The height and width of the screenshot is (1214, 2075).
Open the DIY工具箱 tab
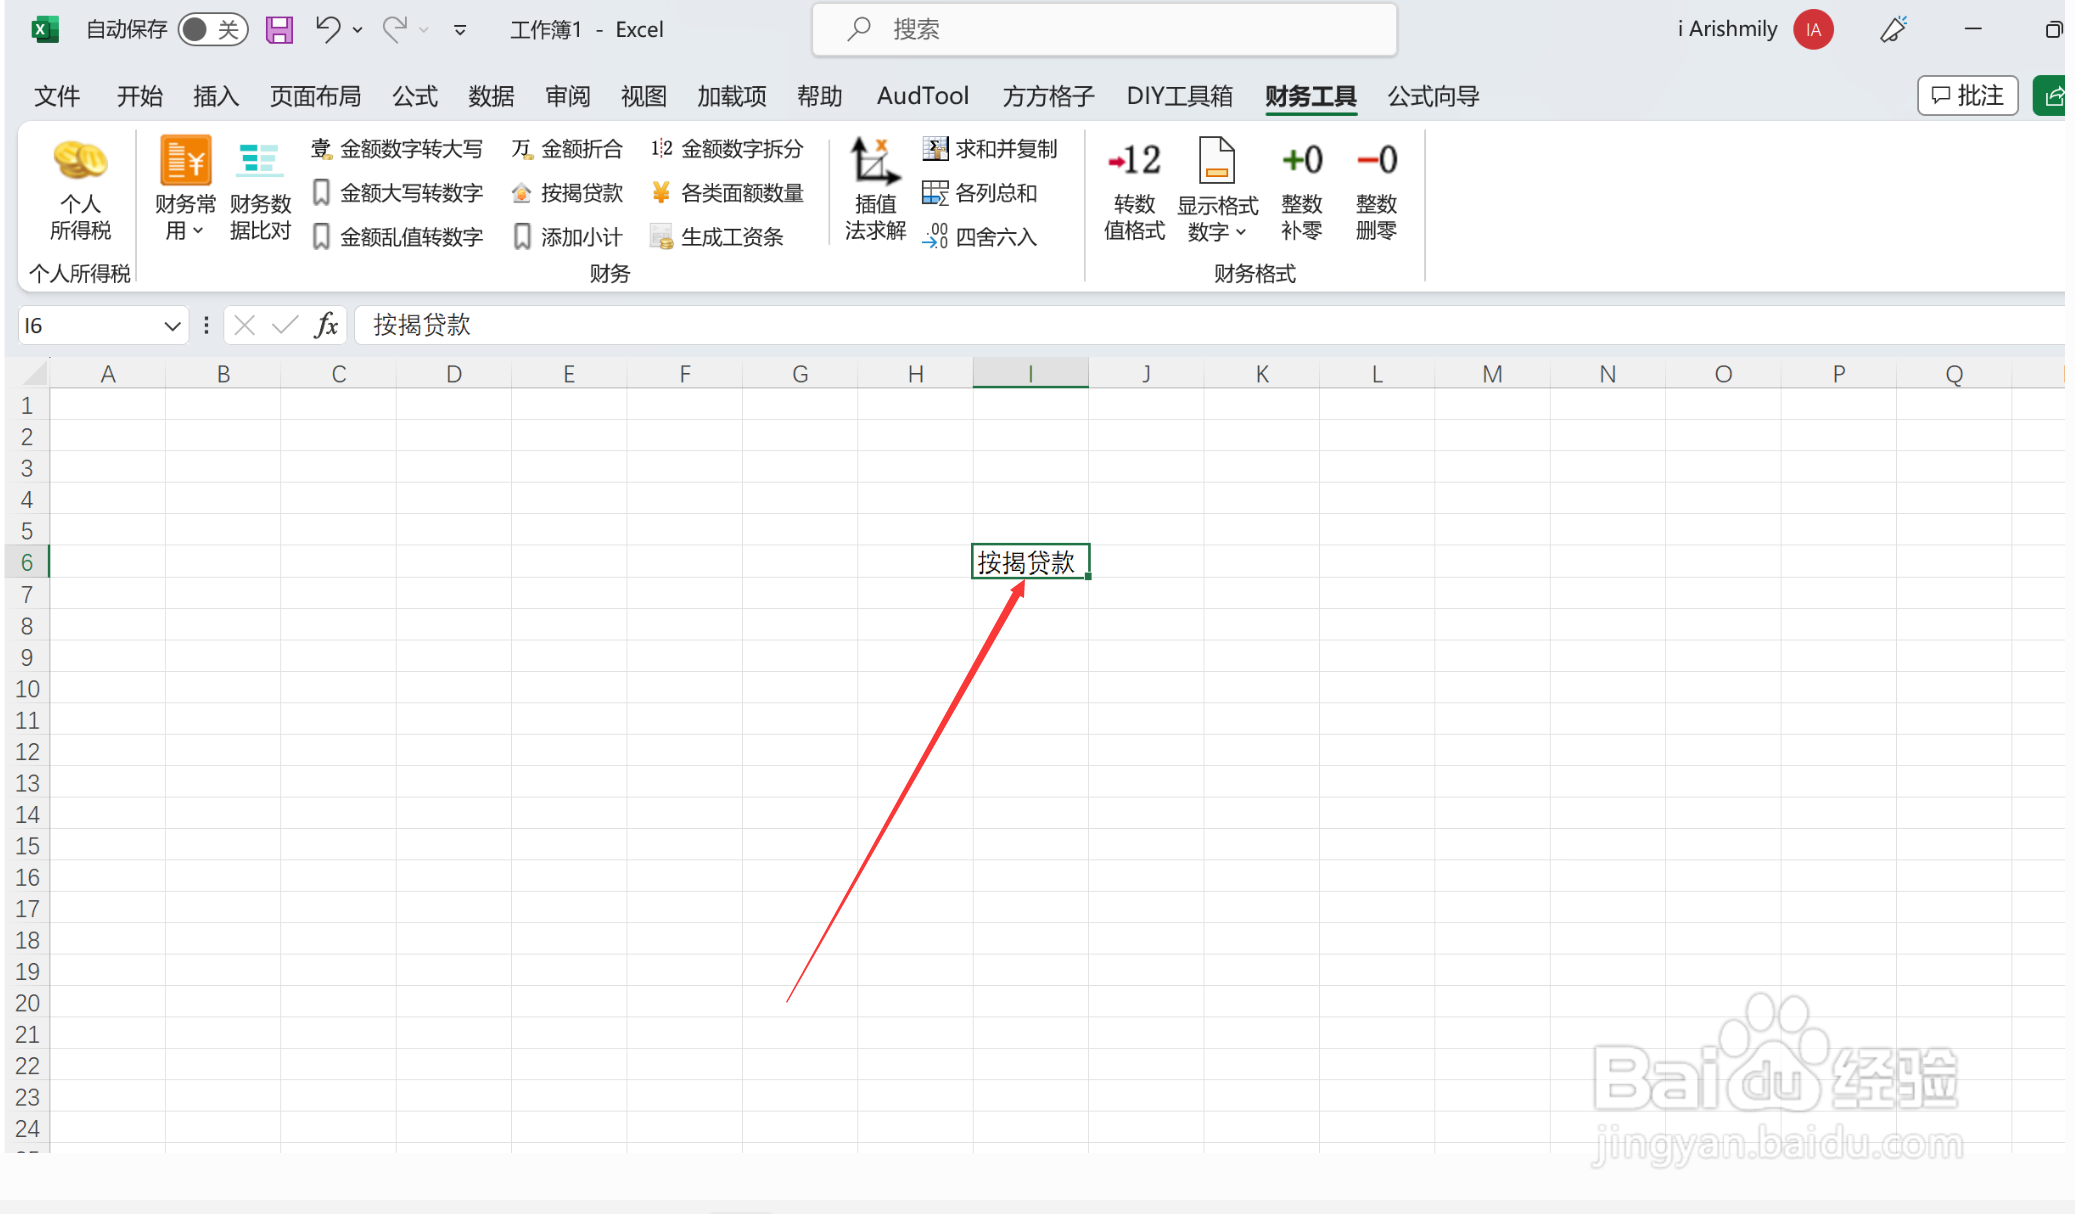coord(1179,96)
